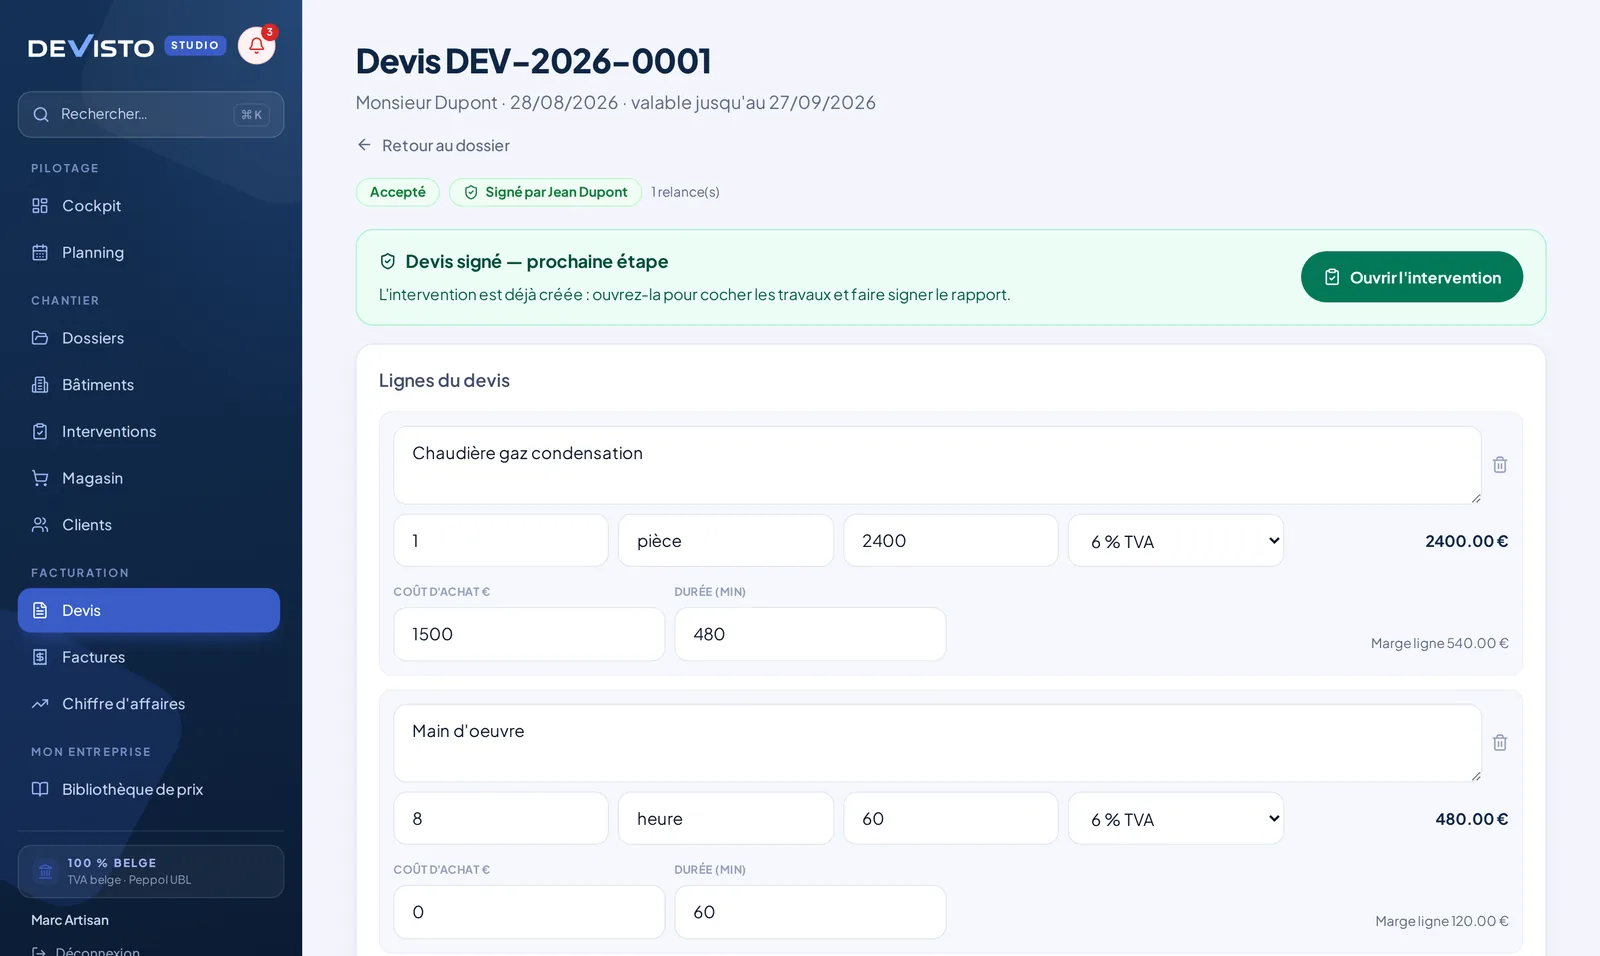Open the notifications bell

(257, 45)
